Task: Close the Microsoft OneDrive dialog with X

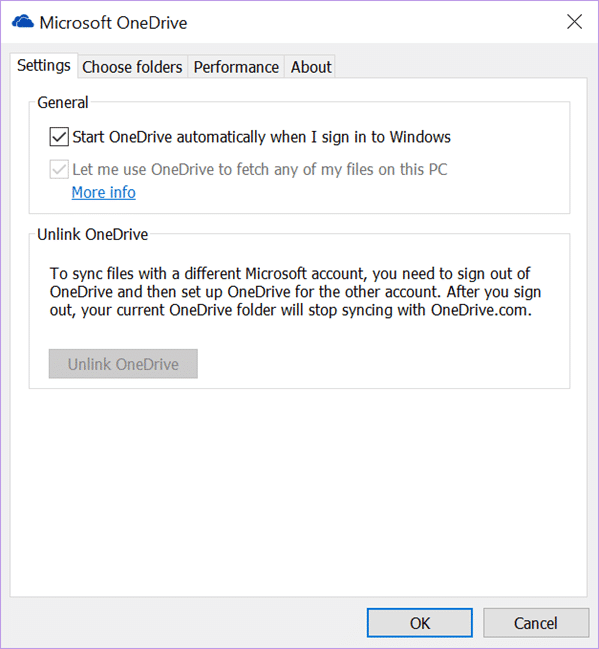Action: 575,22
